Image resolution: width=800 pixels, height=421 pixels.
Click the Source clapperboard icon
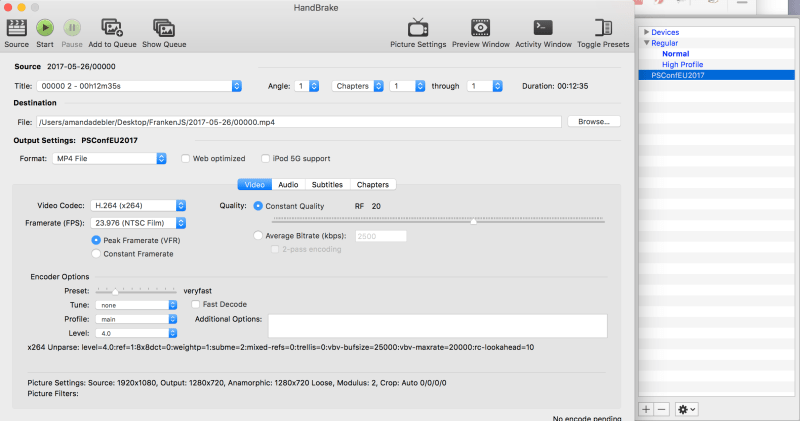tap(16, 28)
